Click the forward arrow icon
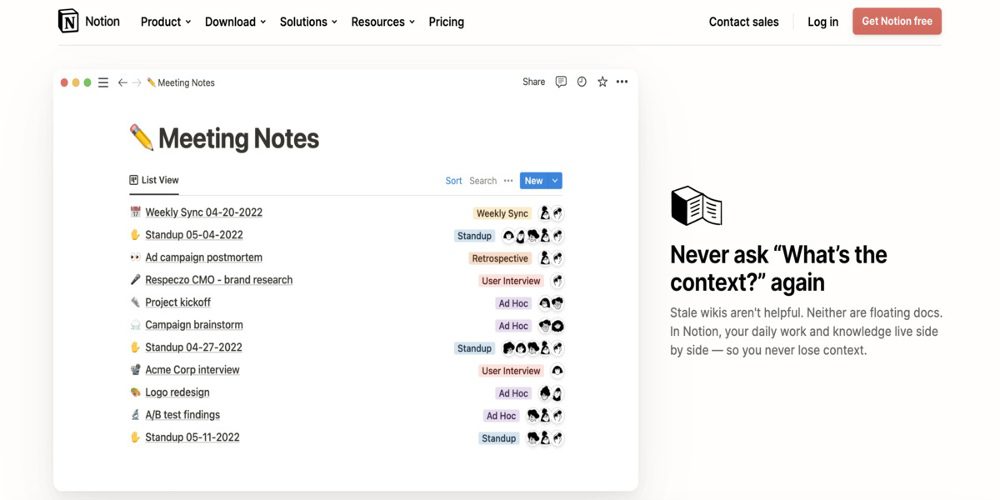The width and height of the screenshot is (1000, 500). (136, 82)
